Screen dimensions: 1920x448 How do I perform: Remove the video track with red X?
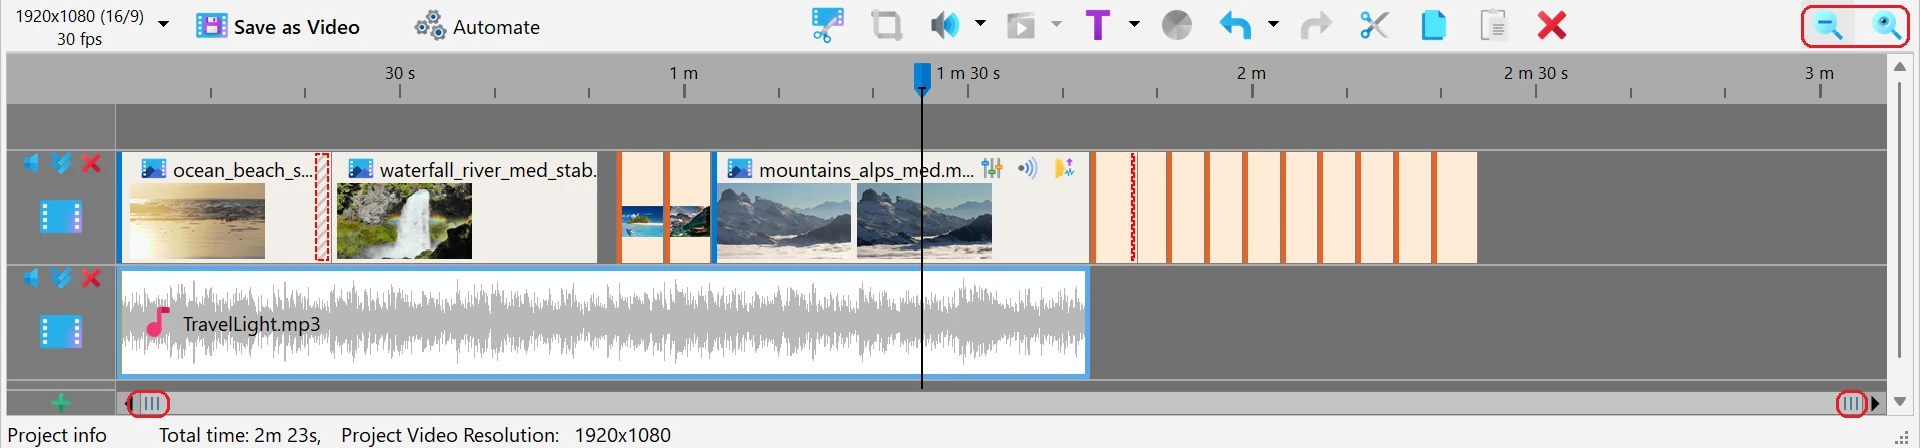pos(91,163)
